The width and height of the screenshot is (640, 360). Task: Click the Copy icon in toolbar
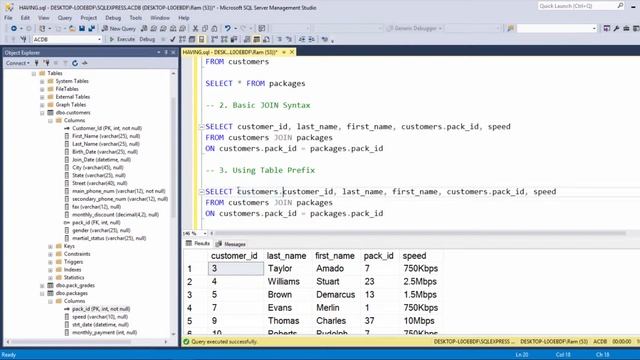(205, 28)
